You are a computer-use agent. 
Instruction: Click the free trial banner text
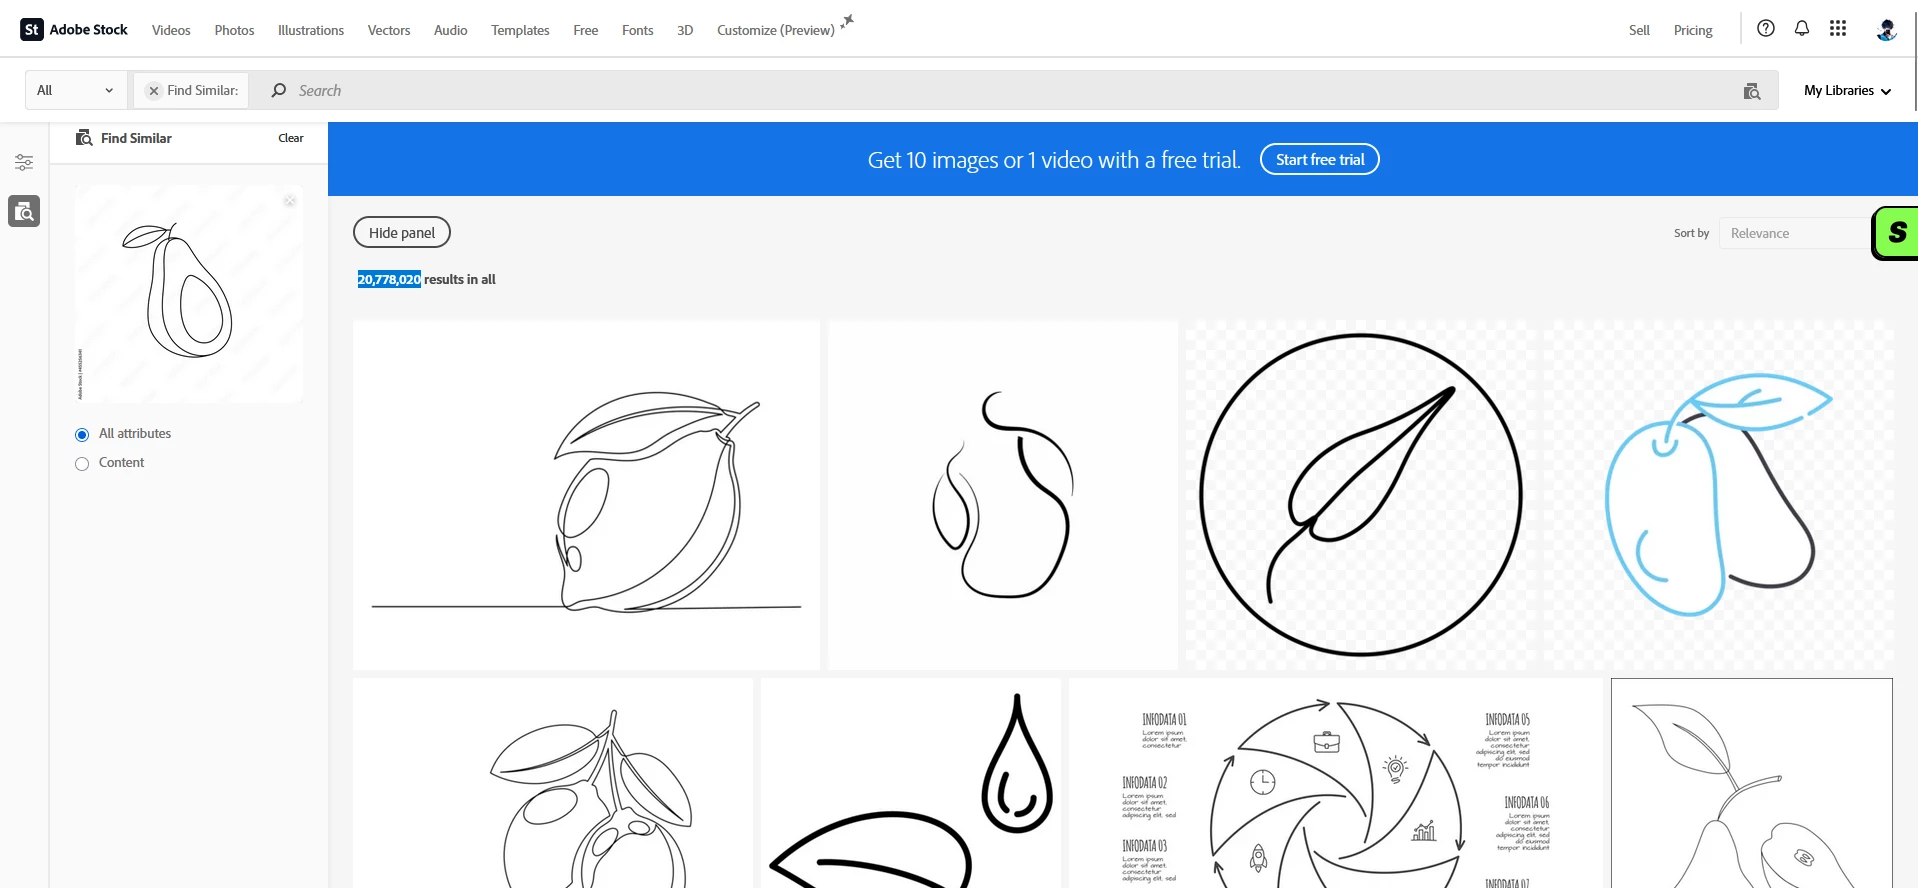(1054, 160)
